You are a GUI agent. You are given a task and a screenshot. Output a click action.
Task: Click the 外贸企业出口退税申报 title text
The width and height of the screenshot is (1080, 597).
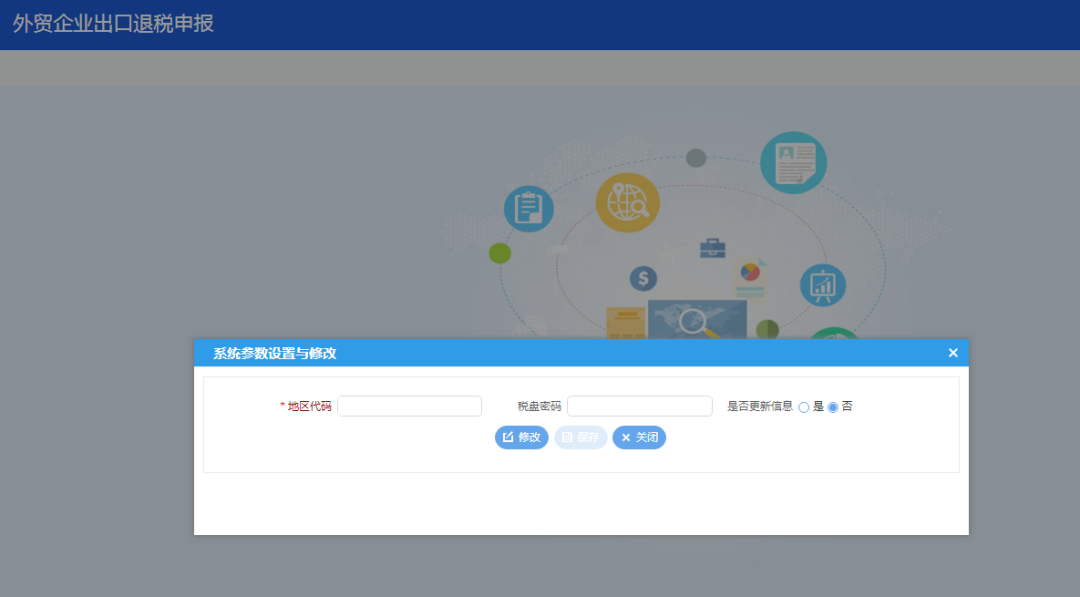[113, 23]
